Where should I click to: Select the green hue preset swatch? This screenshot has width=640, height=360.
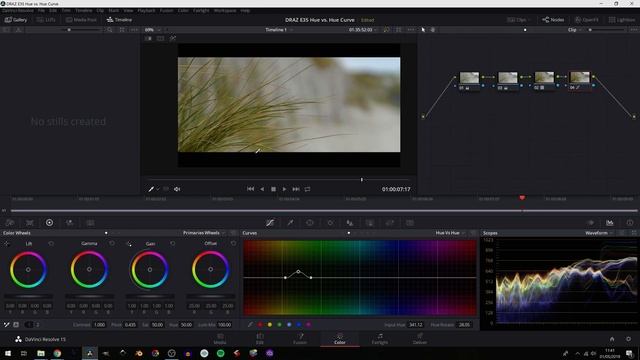tap(280, 324)
